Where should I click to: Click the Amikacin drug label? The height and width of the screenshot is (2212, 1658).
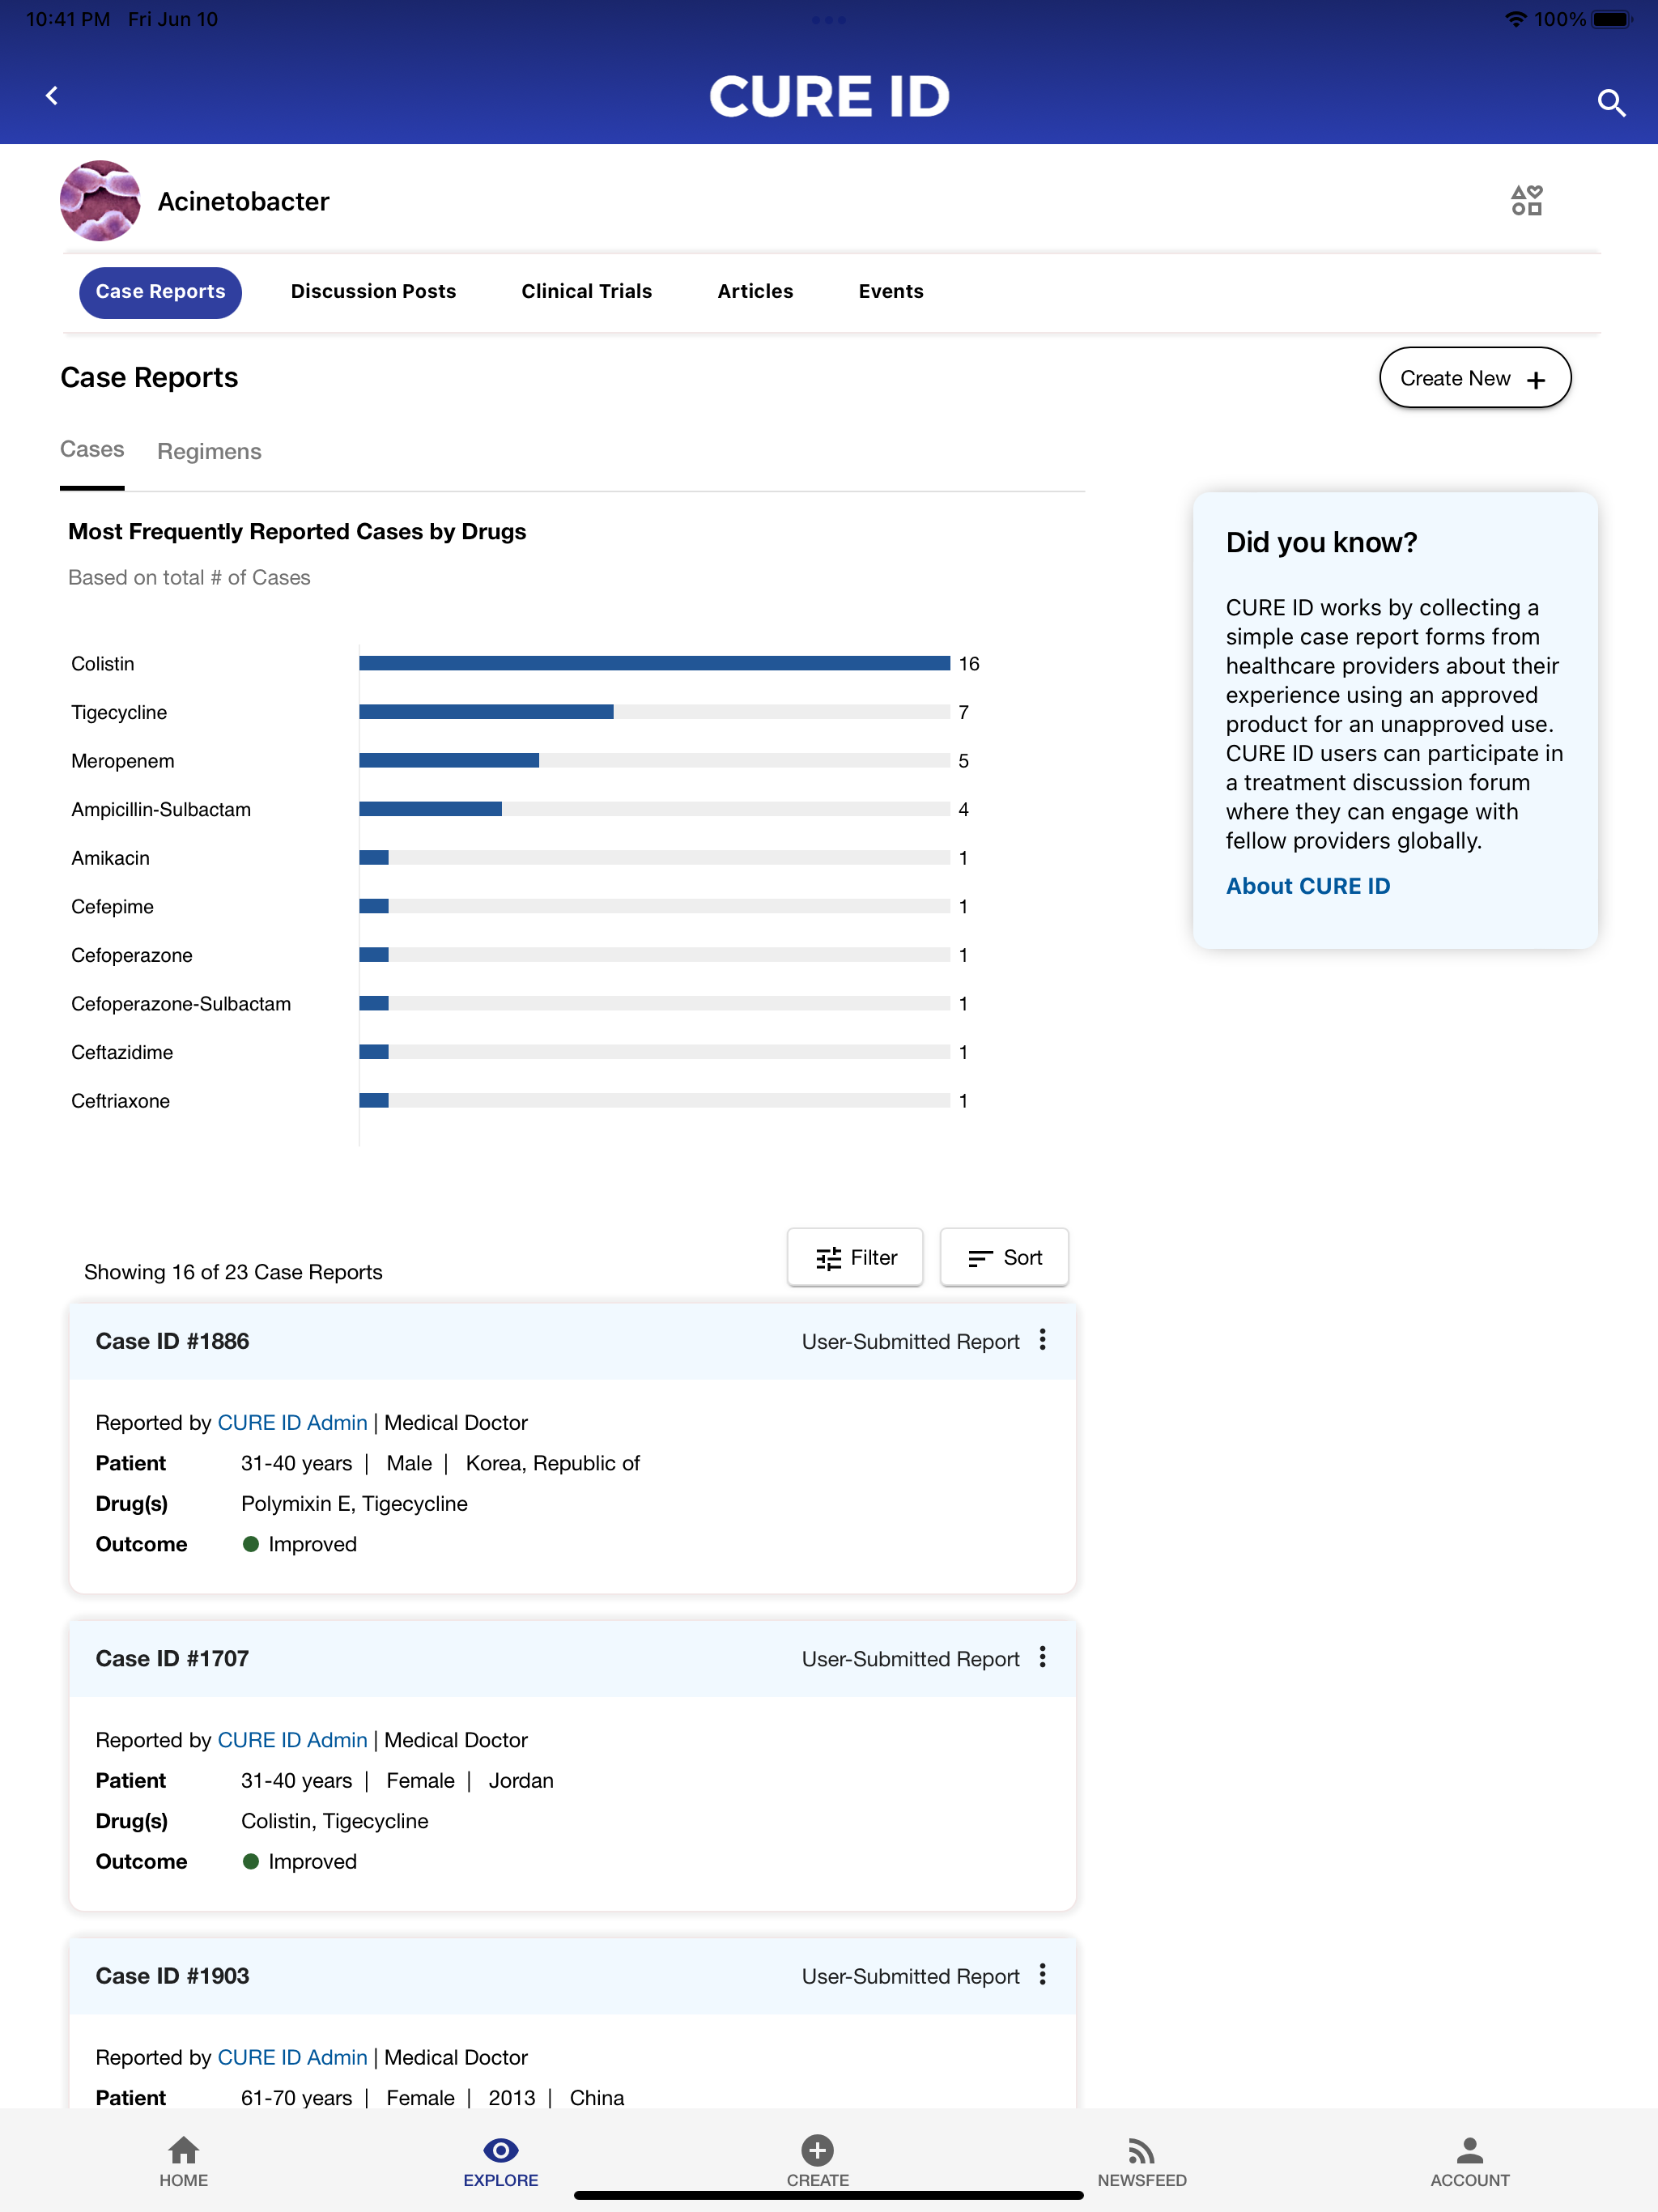[110, 858]
